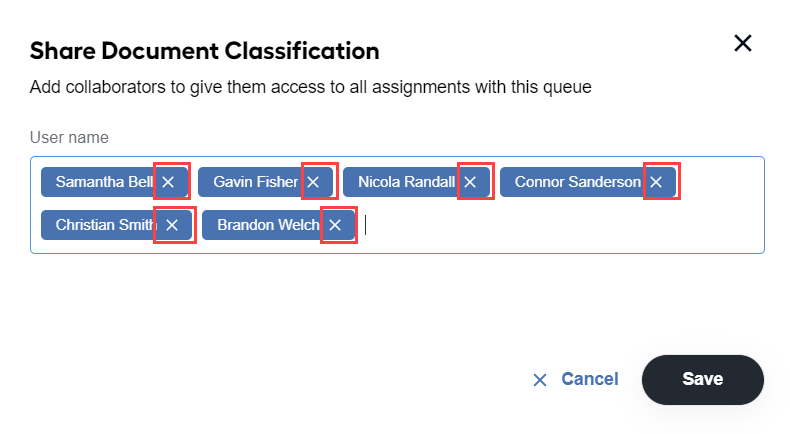Remove Connor Sanderson from the list
Screen dimensions: 790x434
[656, 182]
